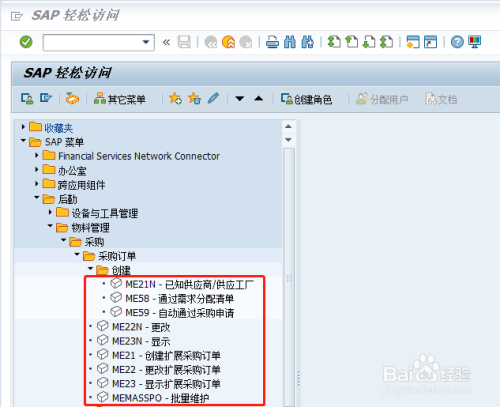Image resolution: width=500 pixels, height=407 pixels.
Task: Click the SAP Business Workplace icon
Action: click(x=72, y=99)
